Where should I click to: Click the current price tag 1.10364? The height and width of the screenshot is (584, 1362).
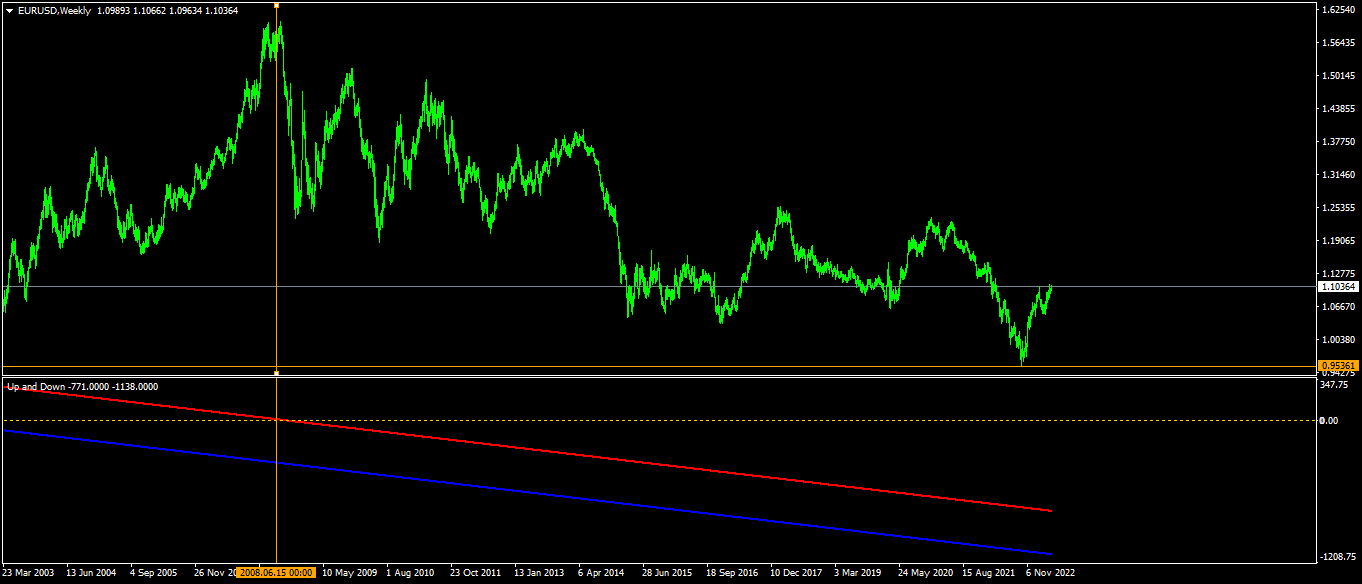click(x=1338, y=286)
